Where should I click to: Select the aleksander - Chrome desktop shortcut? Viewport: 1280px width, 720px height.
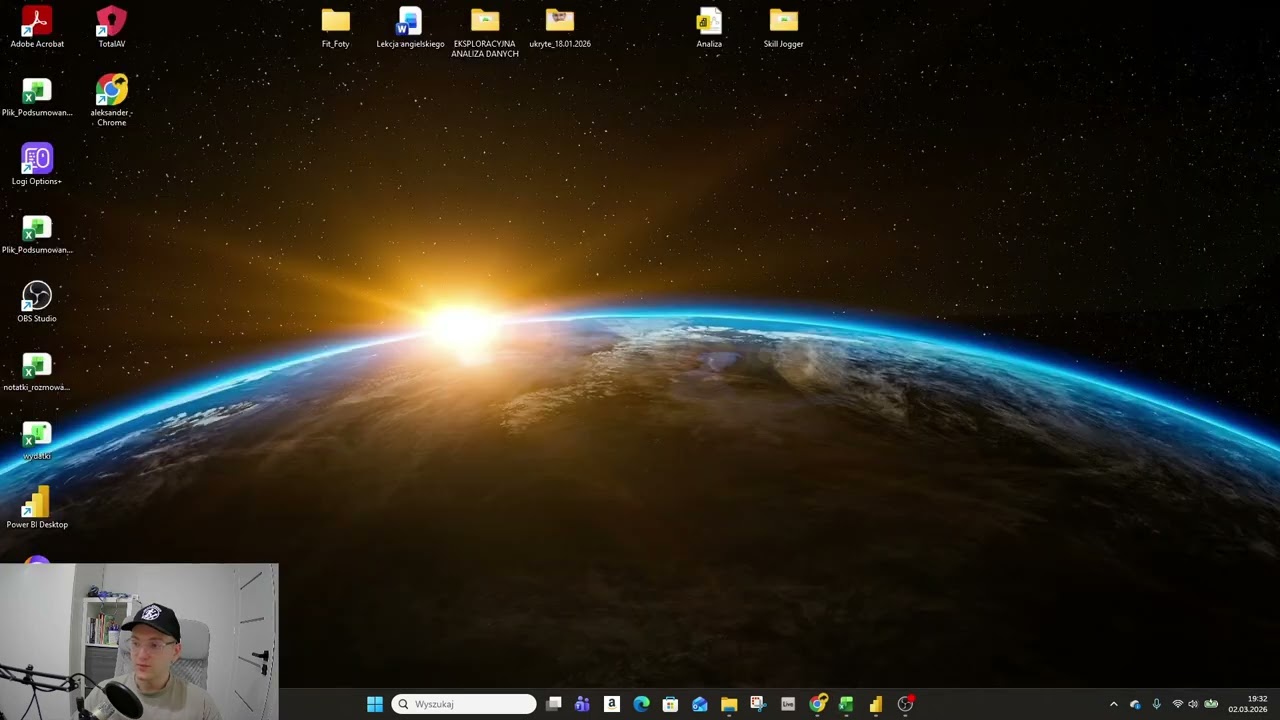pyautogui.click(x=111, y=100)
